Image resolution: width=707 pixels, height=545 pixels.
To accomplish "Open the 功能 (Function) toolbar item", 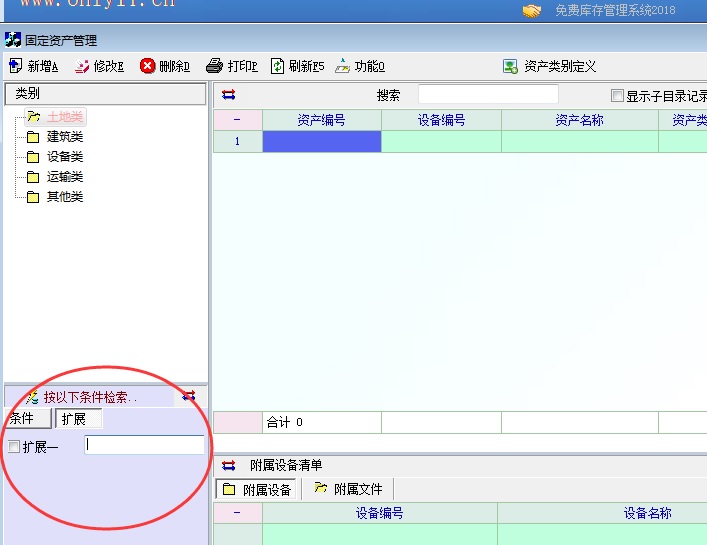I will click(x=343, y=67).
